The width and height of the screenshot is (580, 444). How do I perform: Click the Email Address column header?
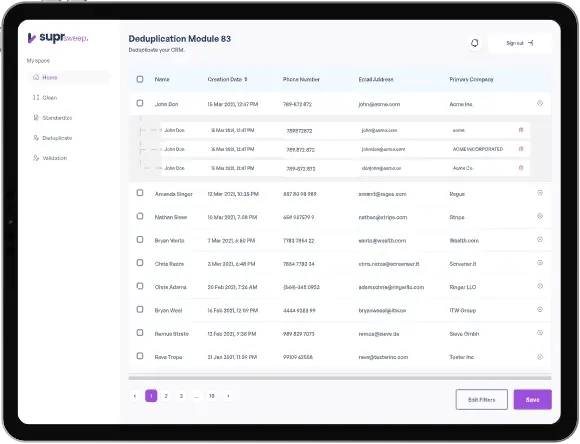[376, 79]
